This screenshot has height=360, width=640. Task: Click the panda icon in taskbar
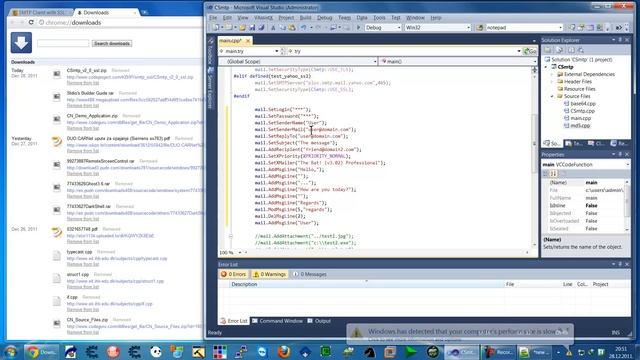tap(156, 351)
